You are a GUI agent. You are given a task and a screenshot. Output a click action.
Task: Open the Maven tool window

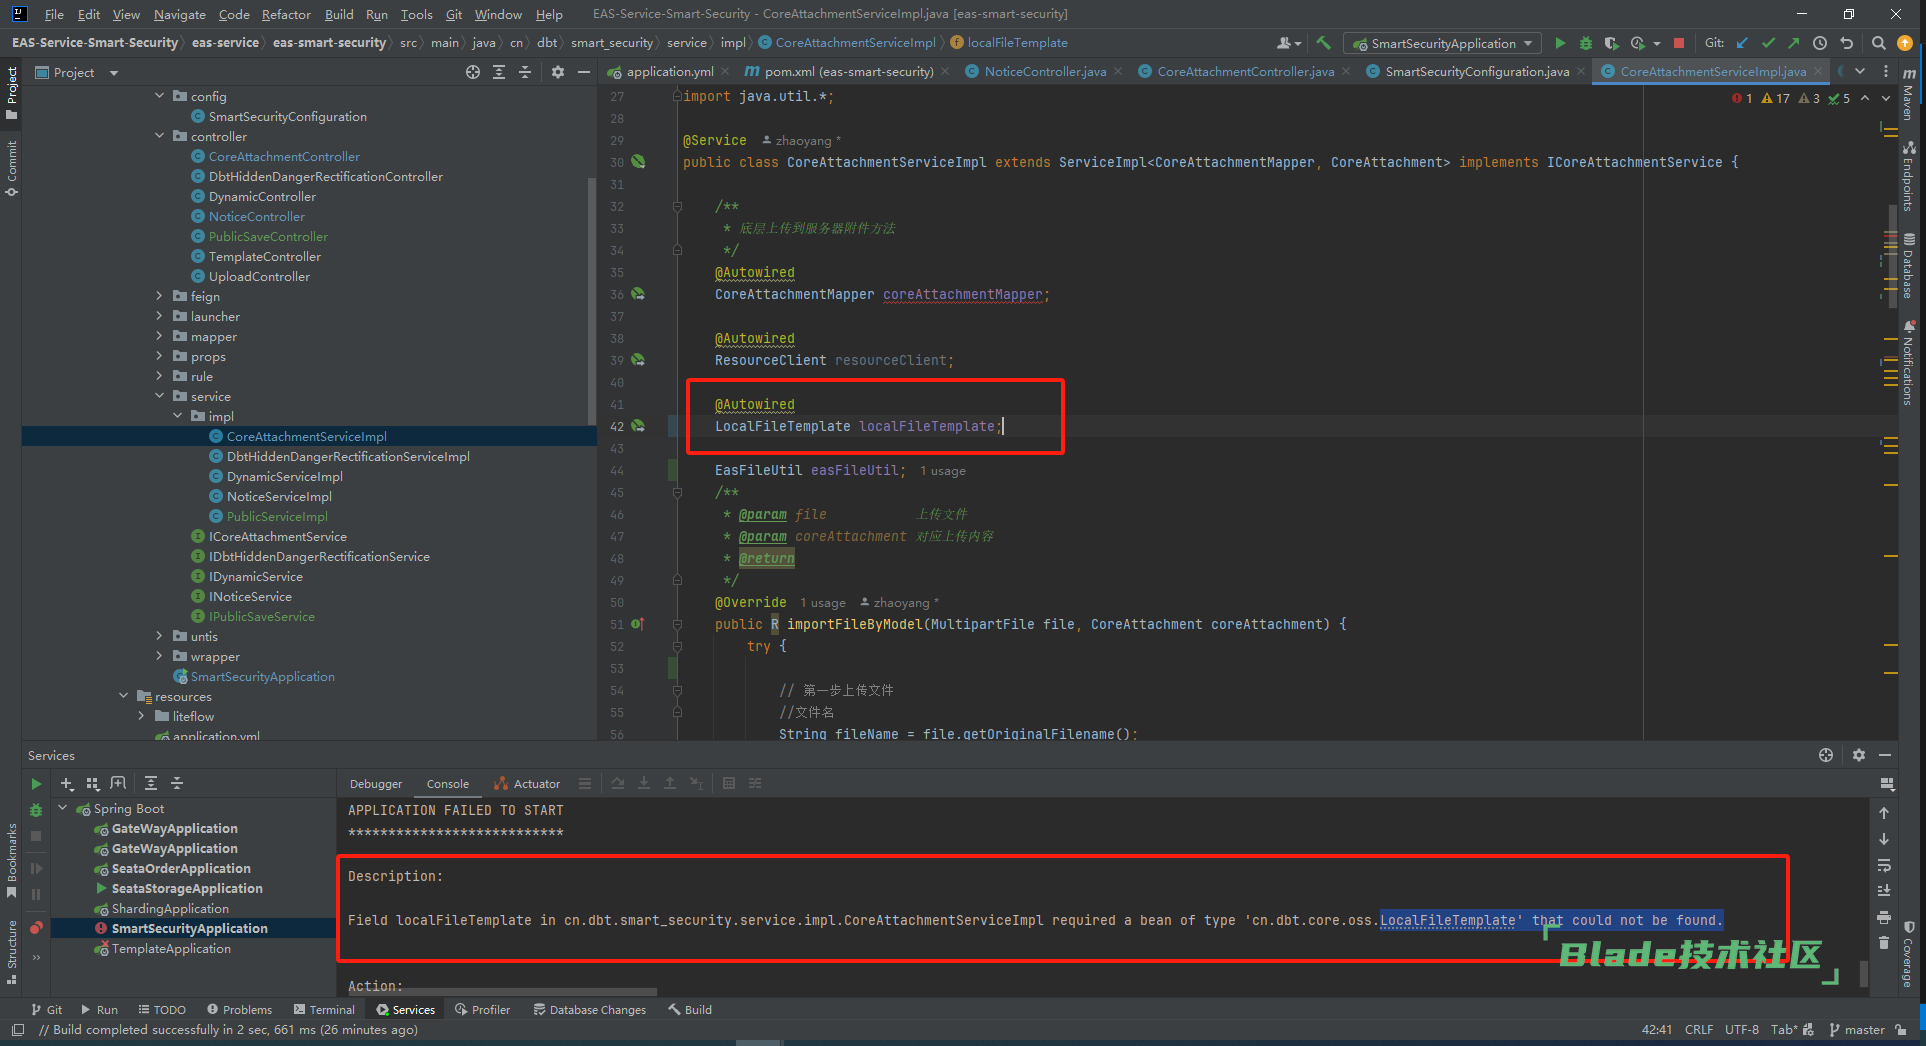[1909, 93]
